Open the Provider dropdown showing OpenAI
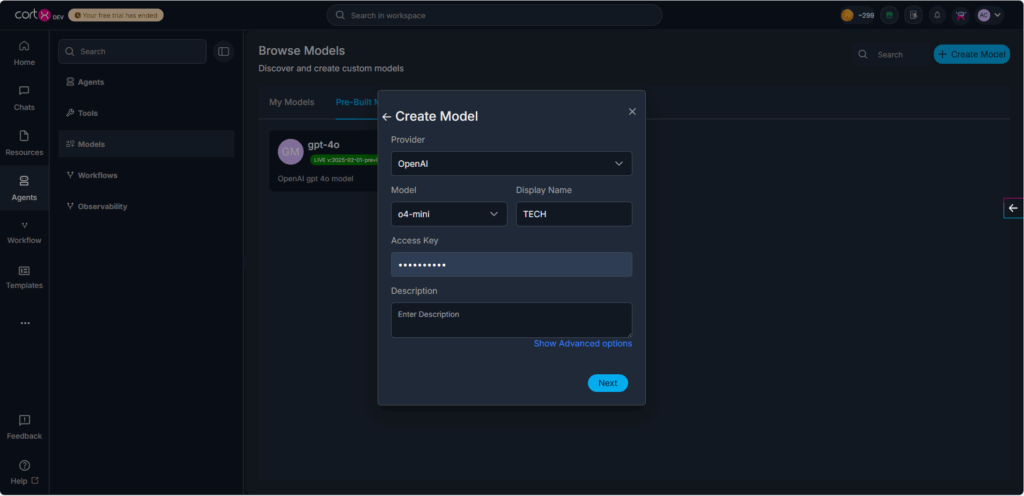 (511, 164)
